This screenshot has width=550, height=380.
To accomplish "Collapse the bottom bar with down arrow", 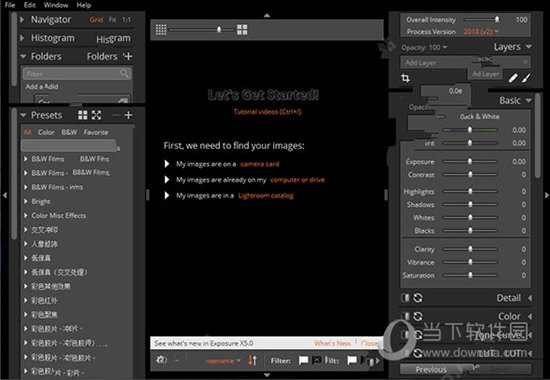I will pyautogui.click(x=267, y=375).
